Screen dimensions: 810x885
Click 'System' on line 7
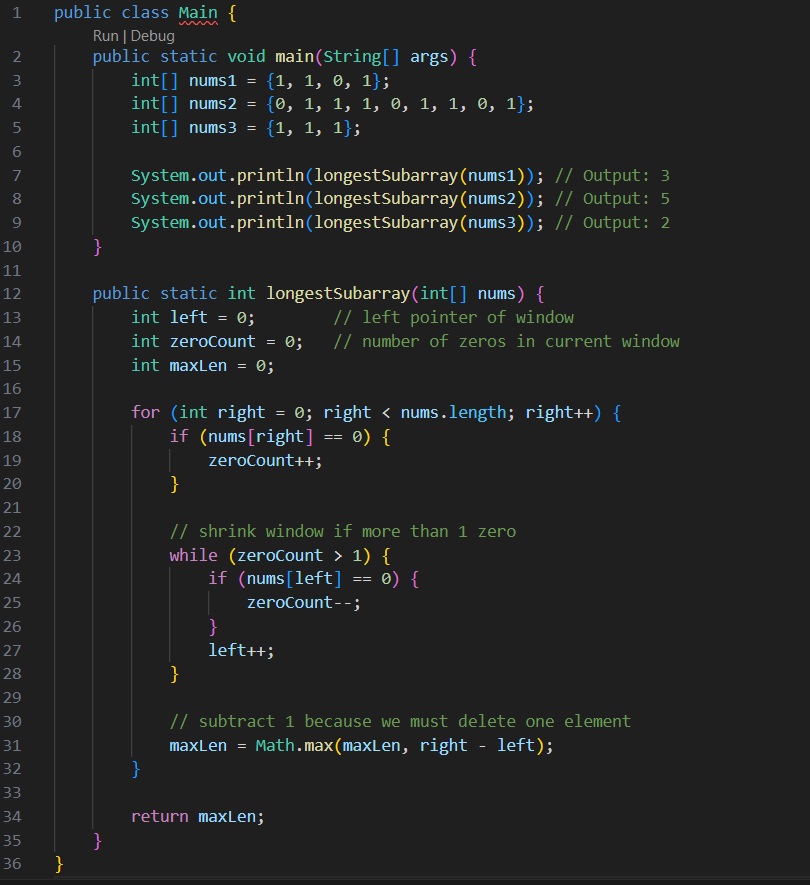pyautogui.click(x=160, y=176)
